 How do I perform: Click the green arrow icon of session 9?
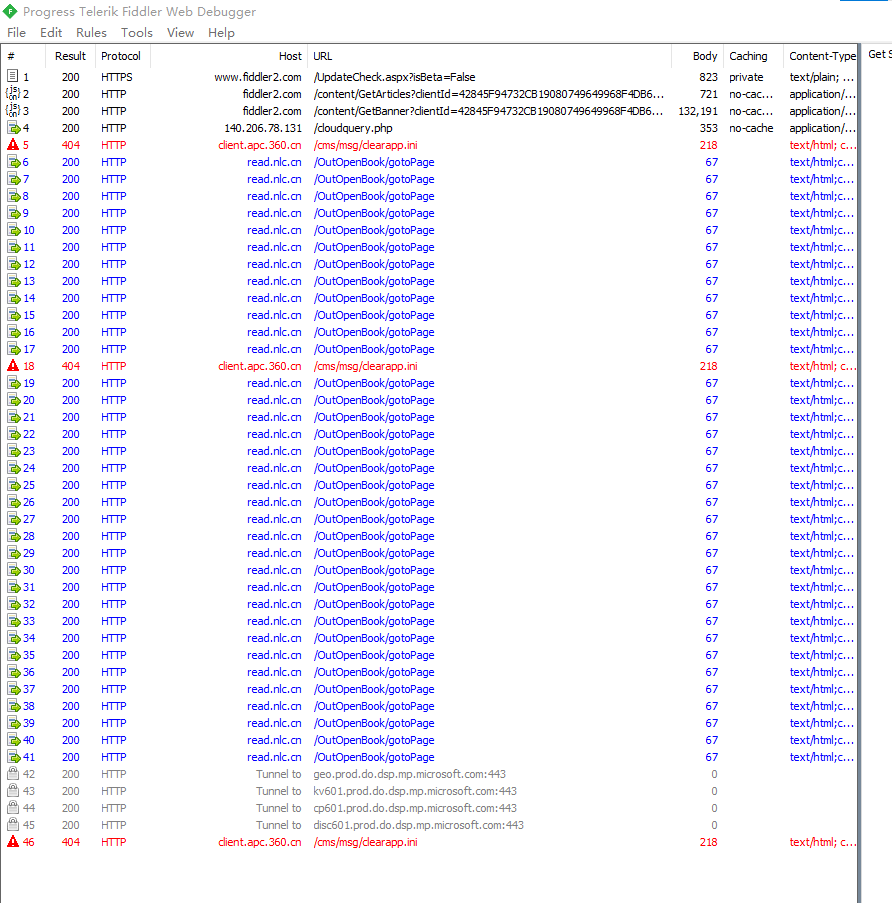(13, 213)
